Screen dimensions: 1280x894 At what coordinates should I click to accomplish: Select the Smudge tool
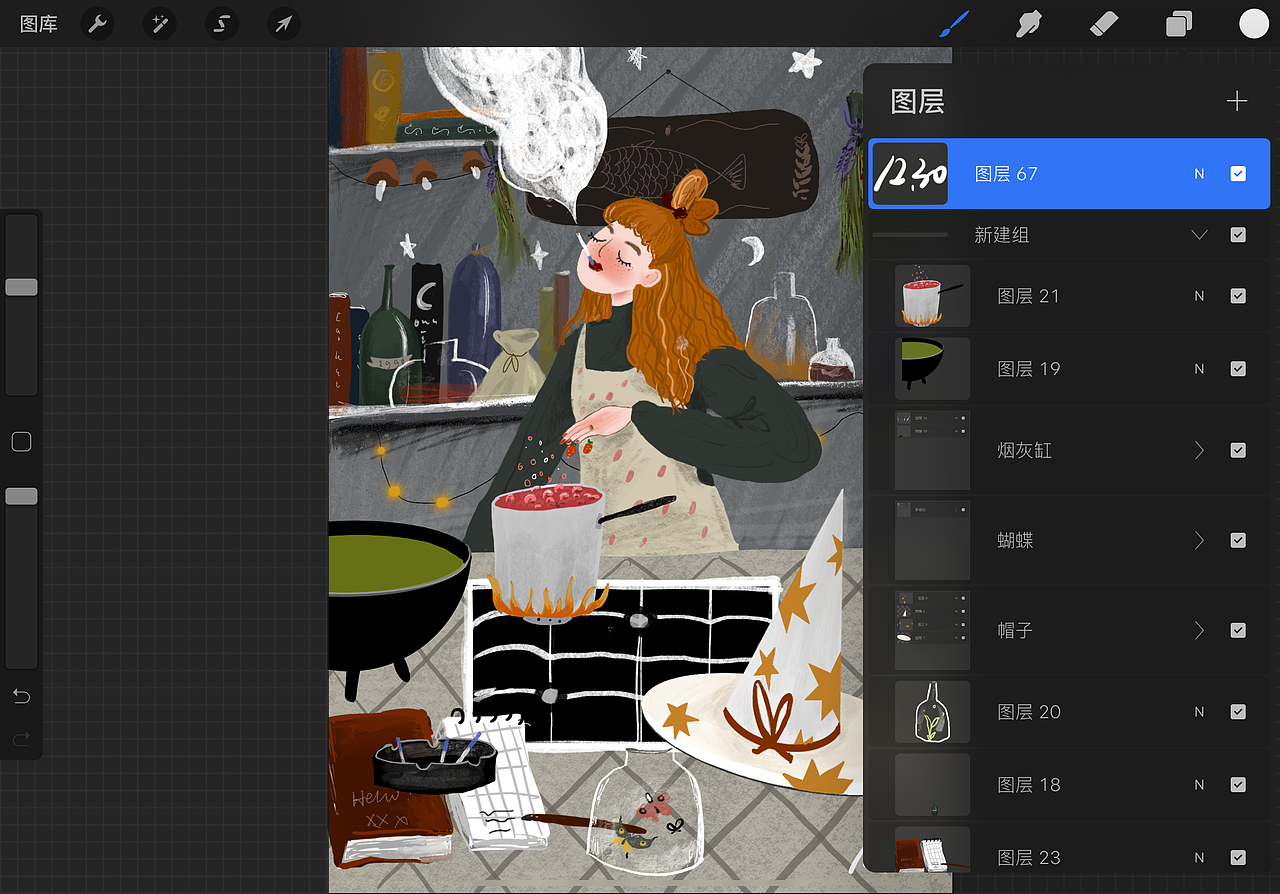pyautogui.click(x=1029, y=23)
